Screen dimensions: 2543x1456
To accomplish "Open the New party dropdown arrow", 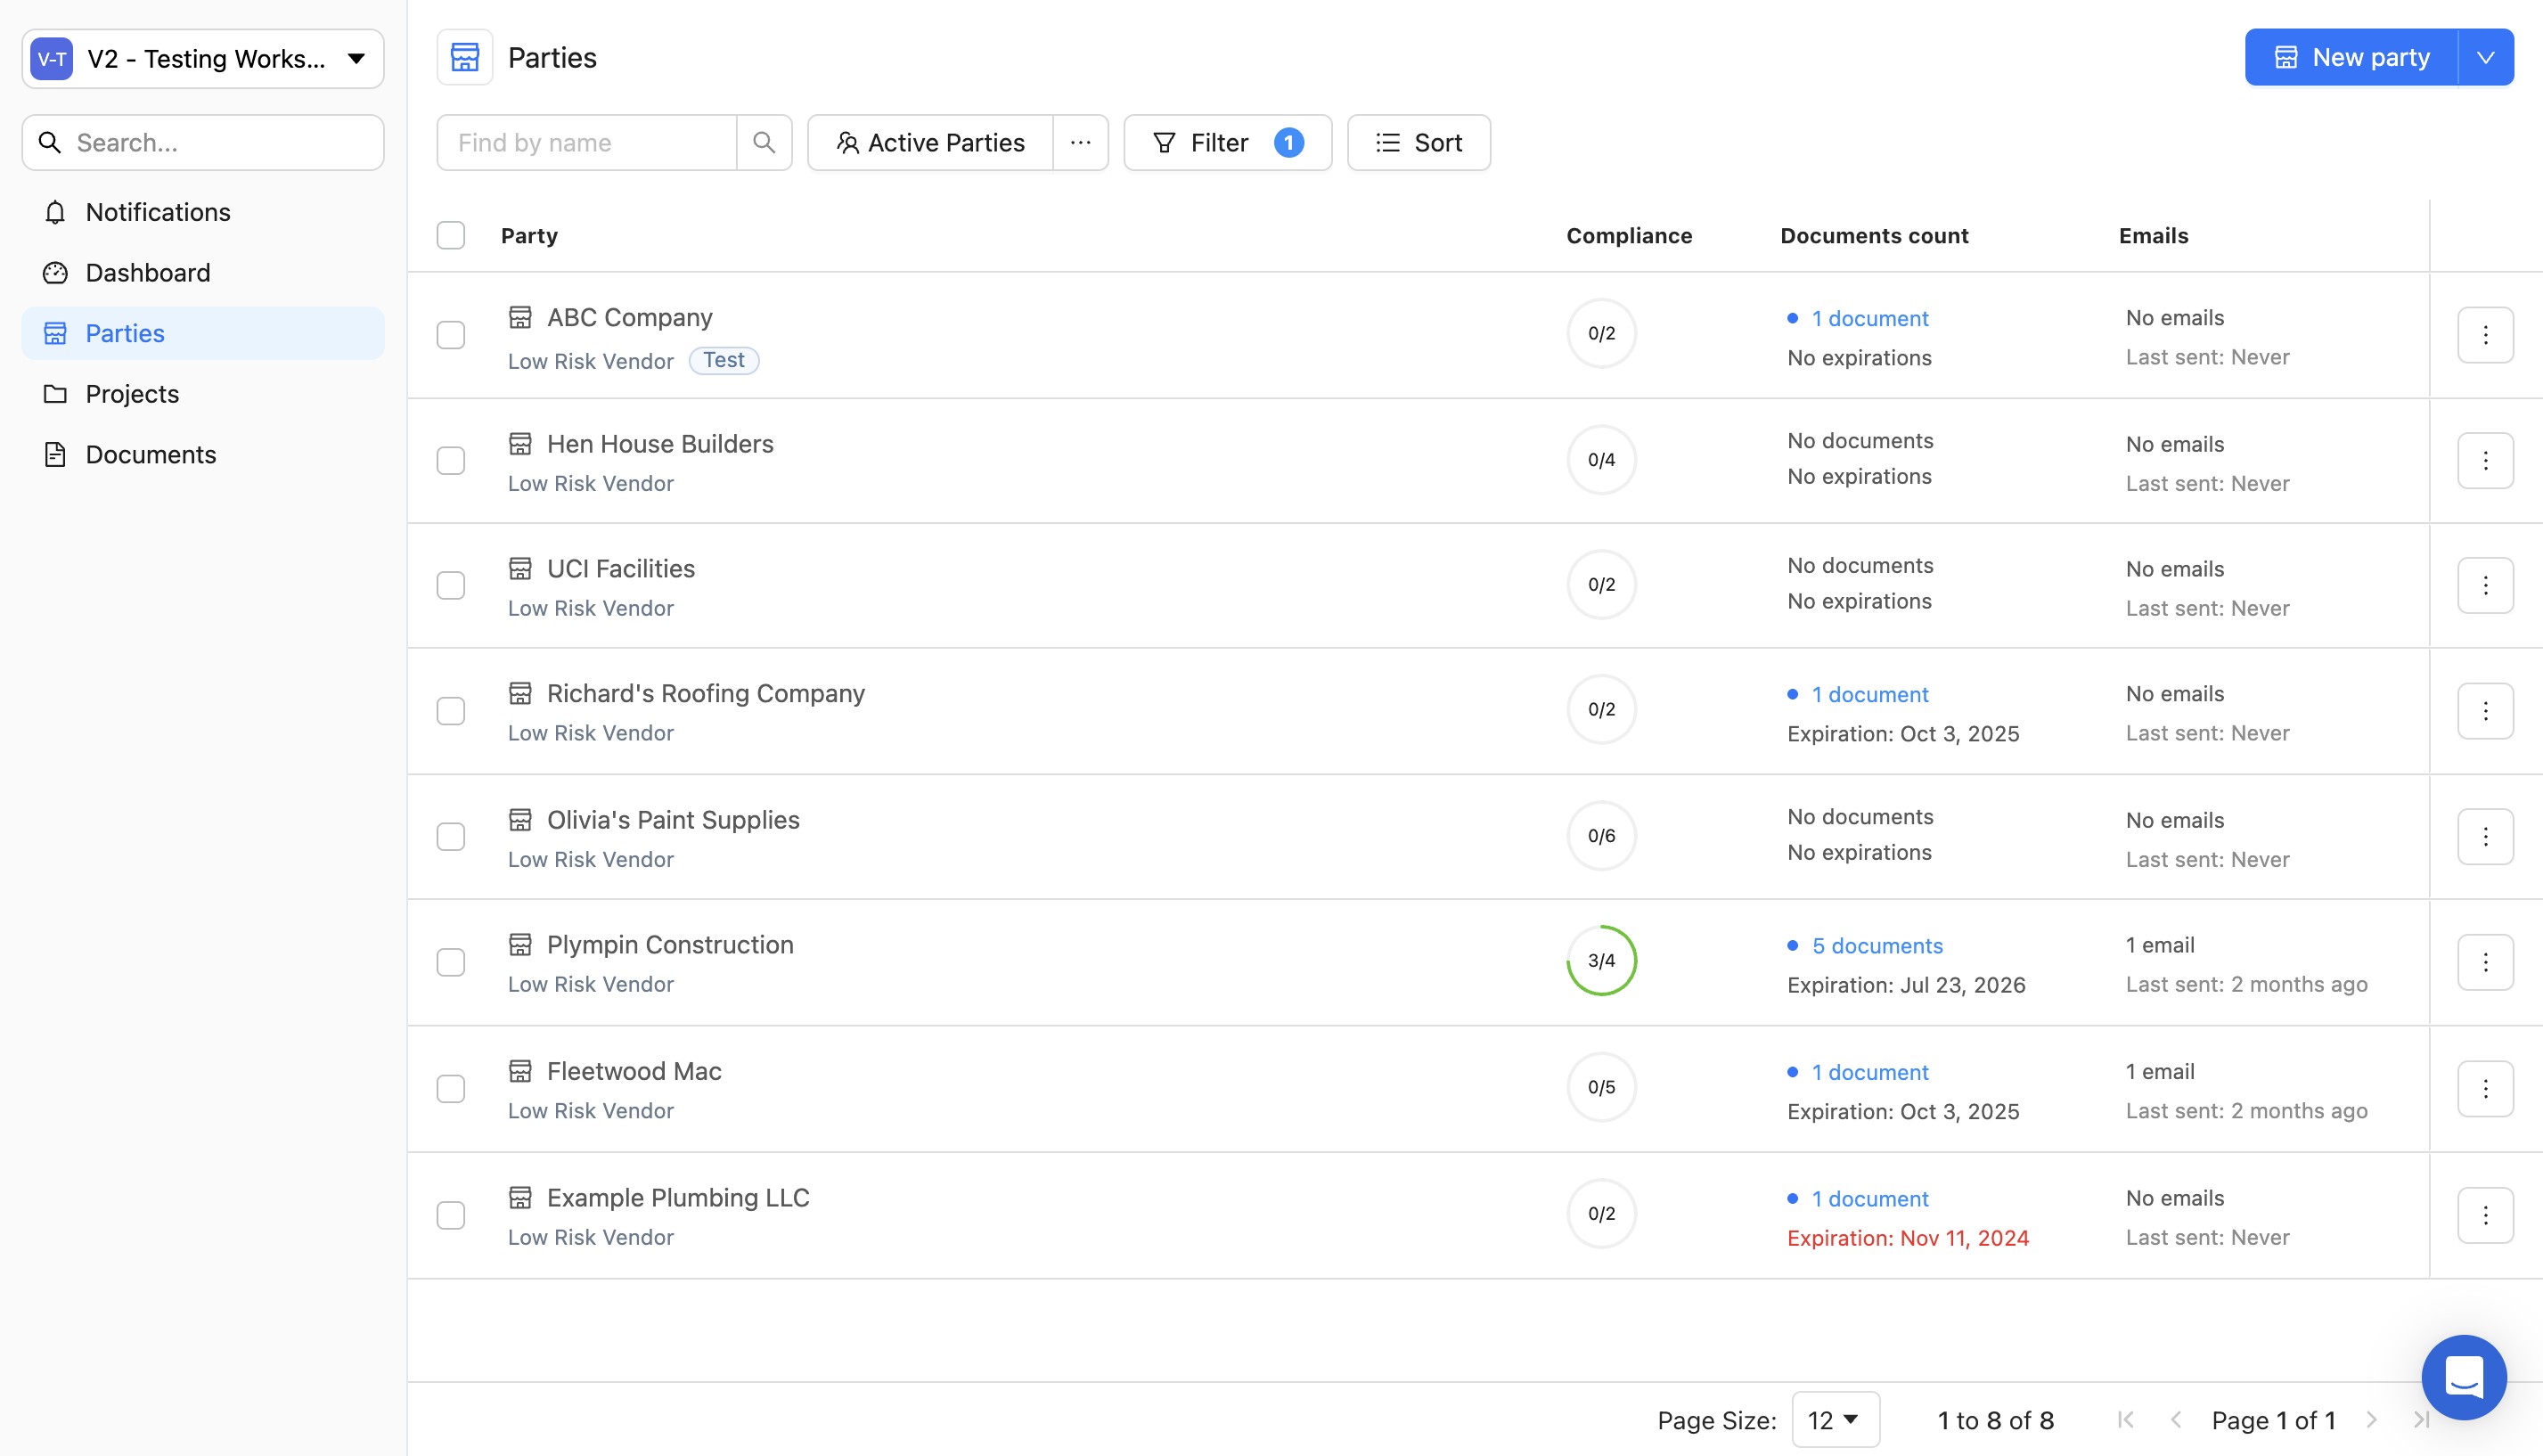I will [2485, 58].
